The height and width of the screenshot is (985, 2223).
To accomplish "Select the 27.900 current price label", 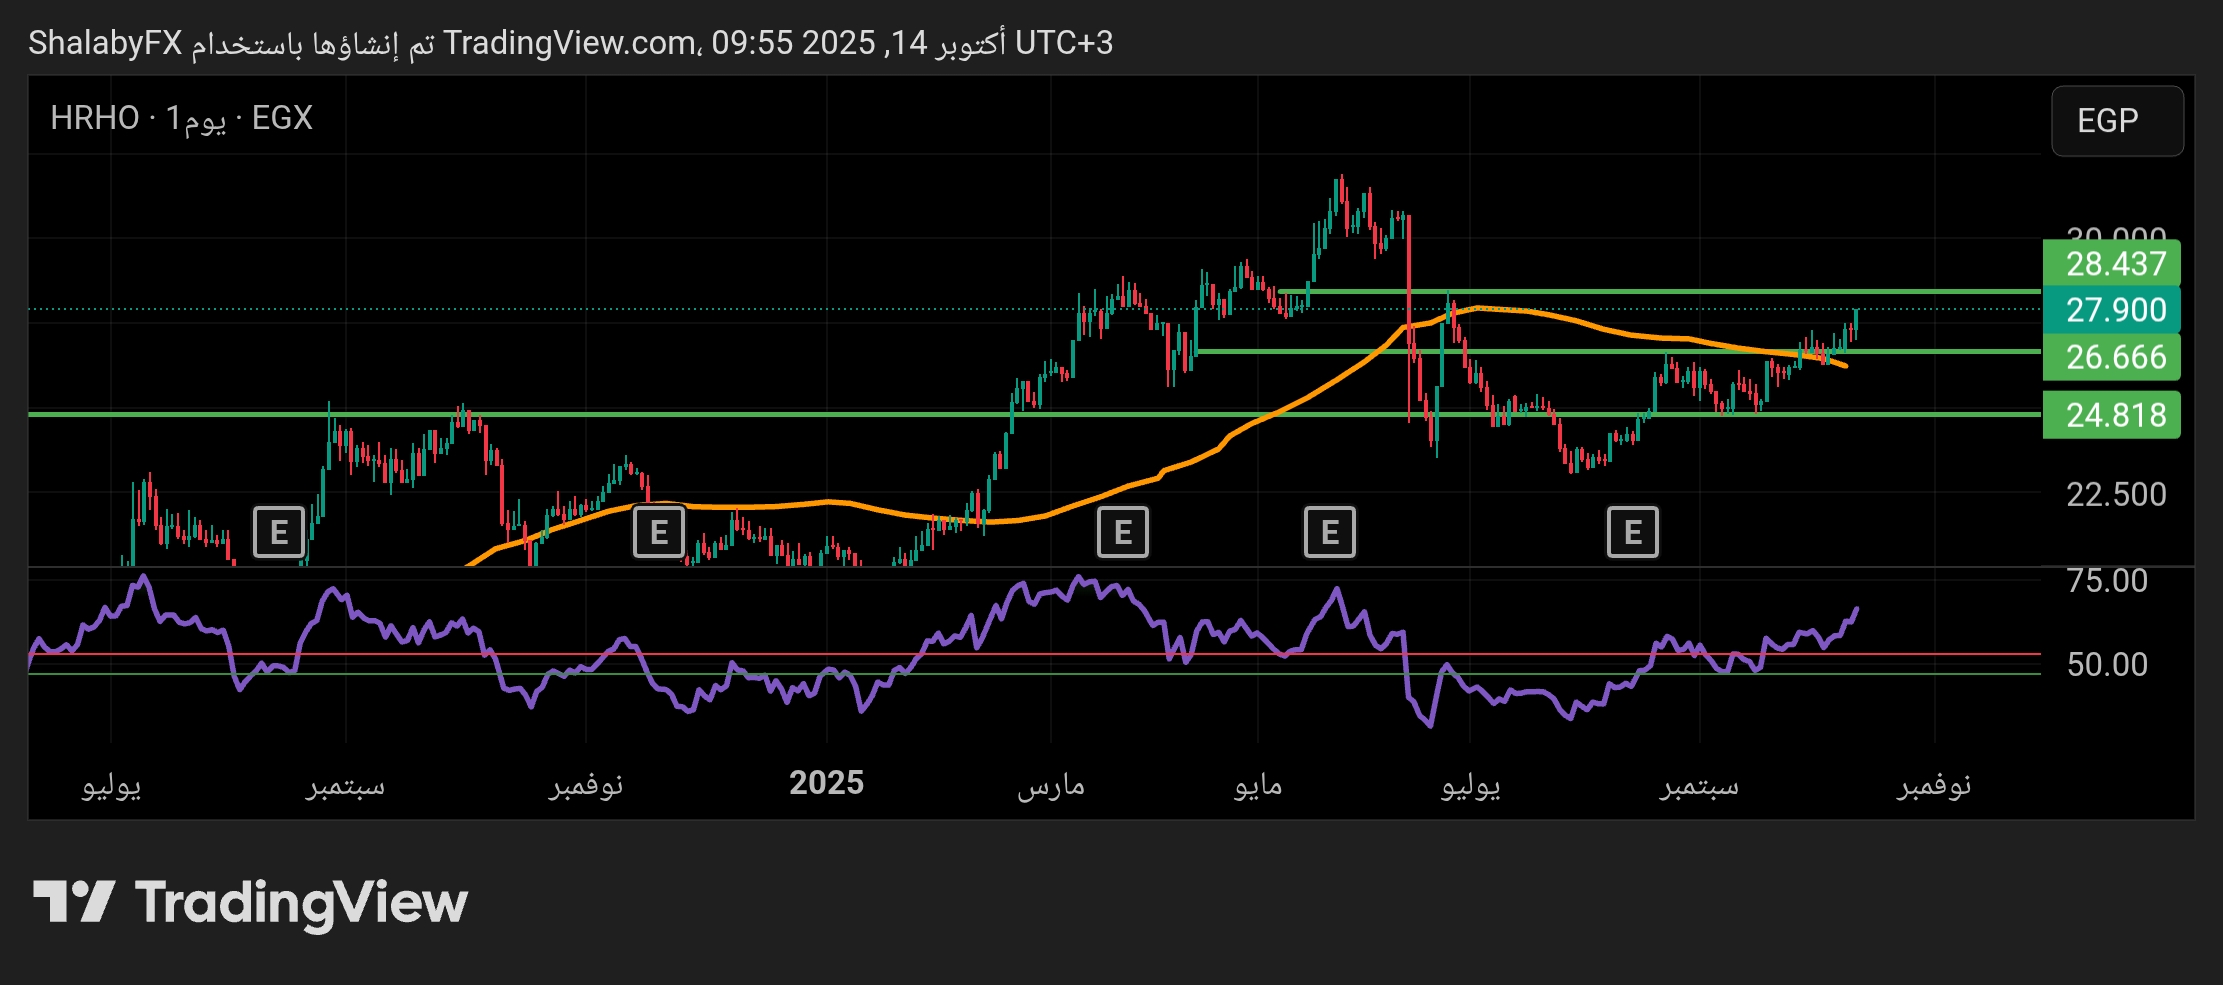I will (2114, 310).
